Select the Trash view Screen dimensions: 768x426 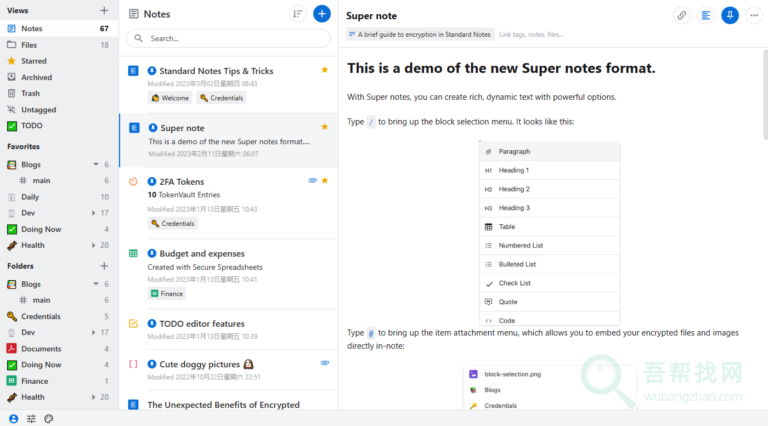tap(30, 93)
